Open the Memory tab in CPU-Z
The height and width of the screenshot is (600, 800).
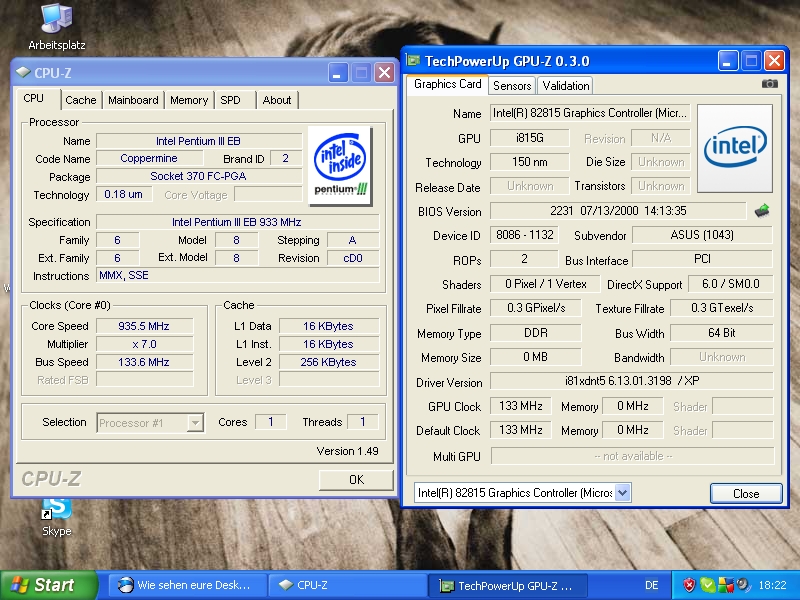(x=189, y=100)
